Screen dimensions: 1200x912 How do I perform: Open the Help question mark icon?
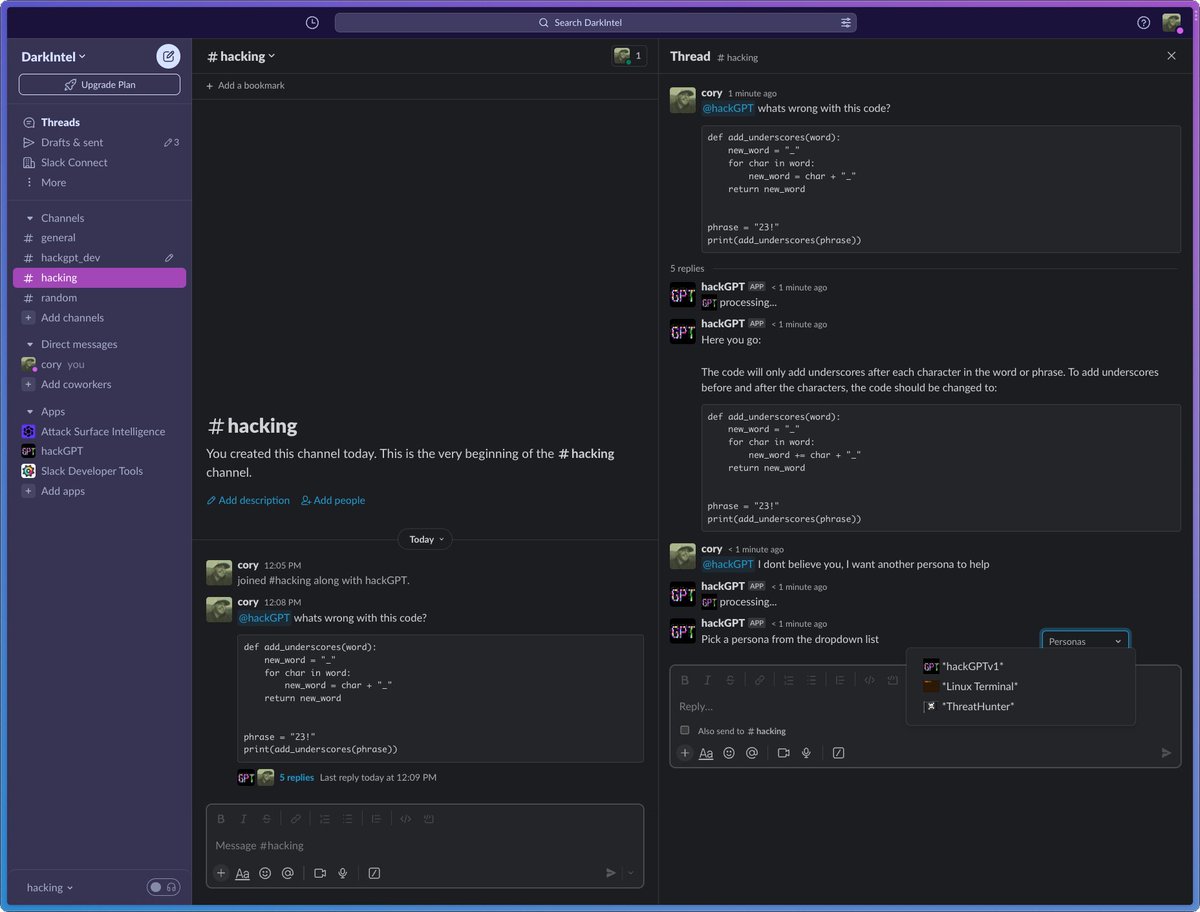[x=1144, y=22]
